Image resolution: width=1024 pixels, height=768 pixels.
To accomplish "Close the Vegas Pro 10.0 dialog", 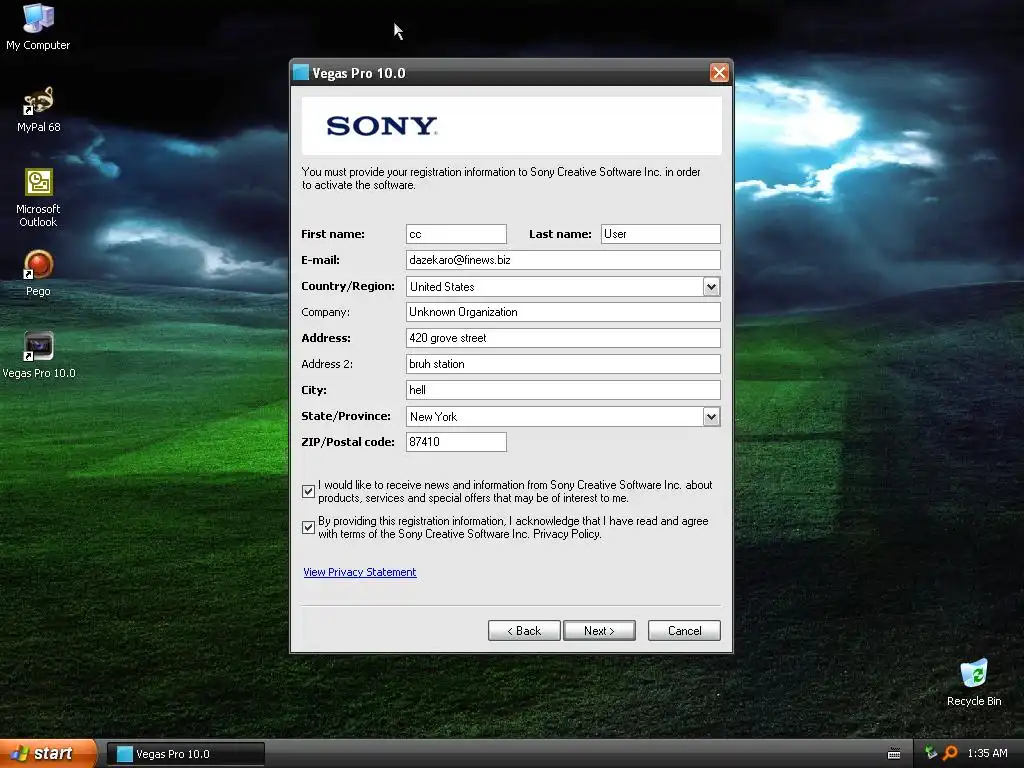I will (719, 72).
